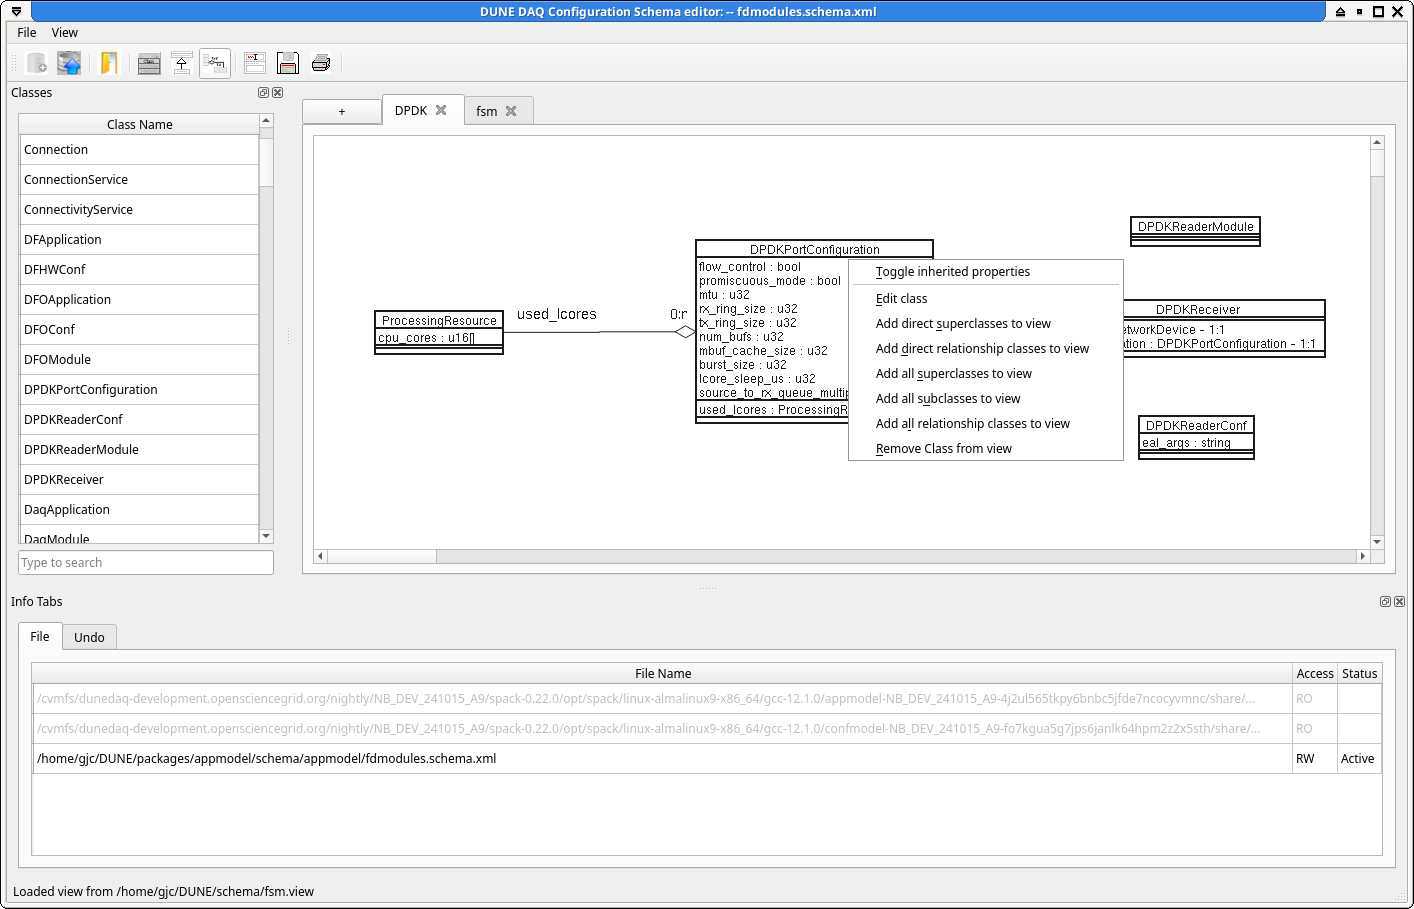Select DaqApplication in class list
The image size is (1414, 909).
coord(139,510)
